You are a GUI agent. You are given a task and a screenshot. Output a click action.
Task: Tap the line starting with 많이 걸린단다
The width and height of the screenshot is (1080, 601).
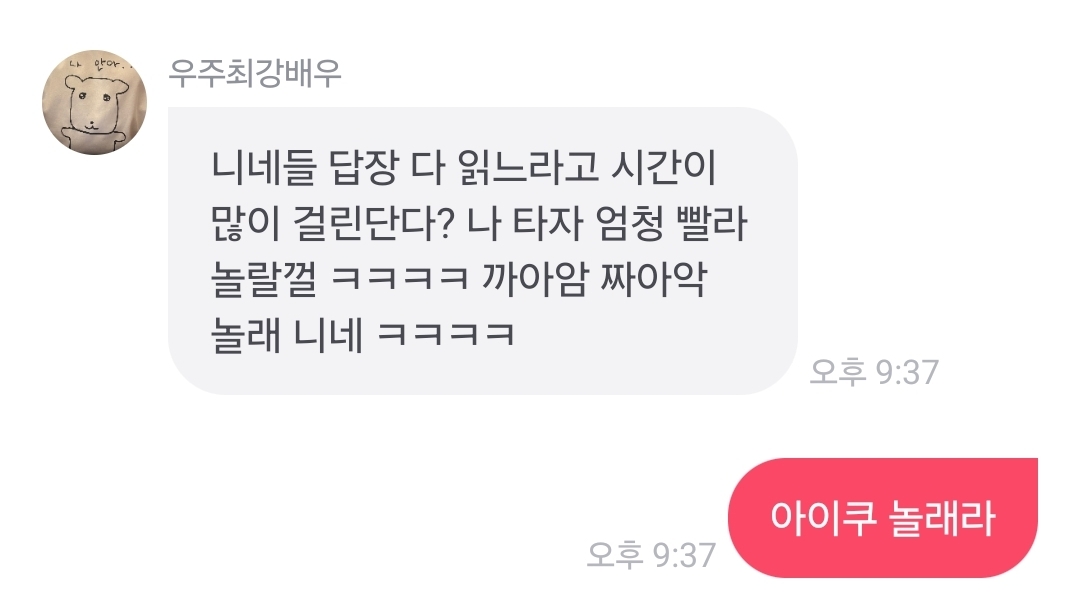(x=479, y=224)
